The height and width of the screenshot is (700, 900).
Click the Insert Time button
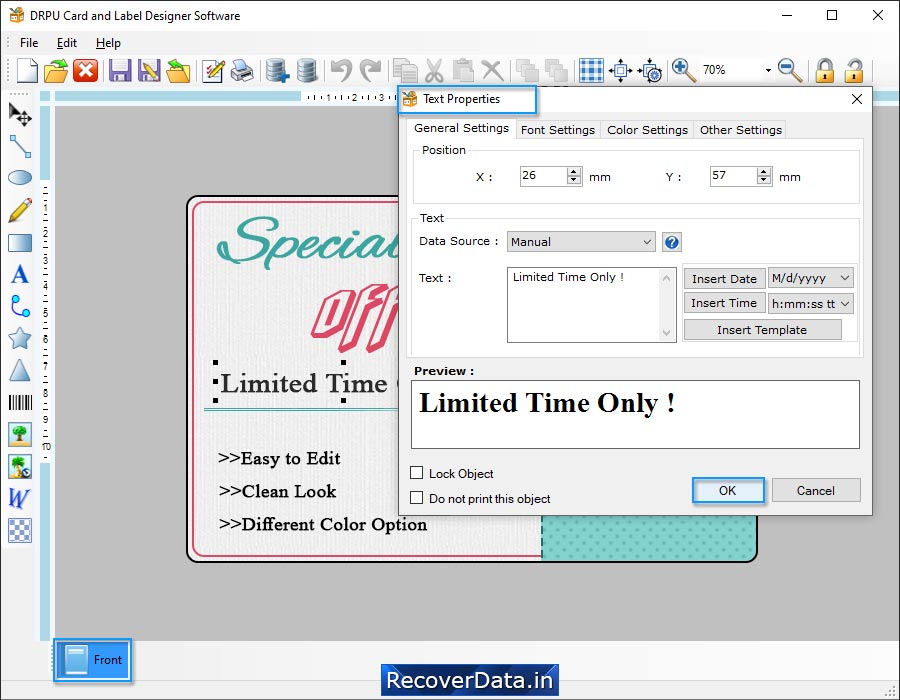click(724, 303)
